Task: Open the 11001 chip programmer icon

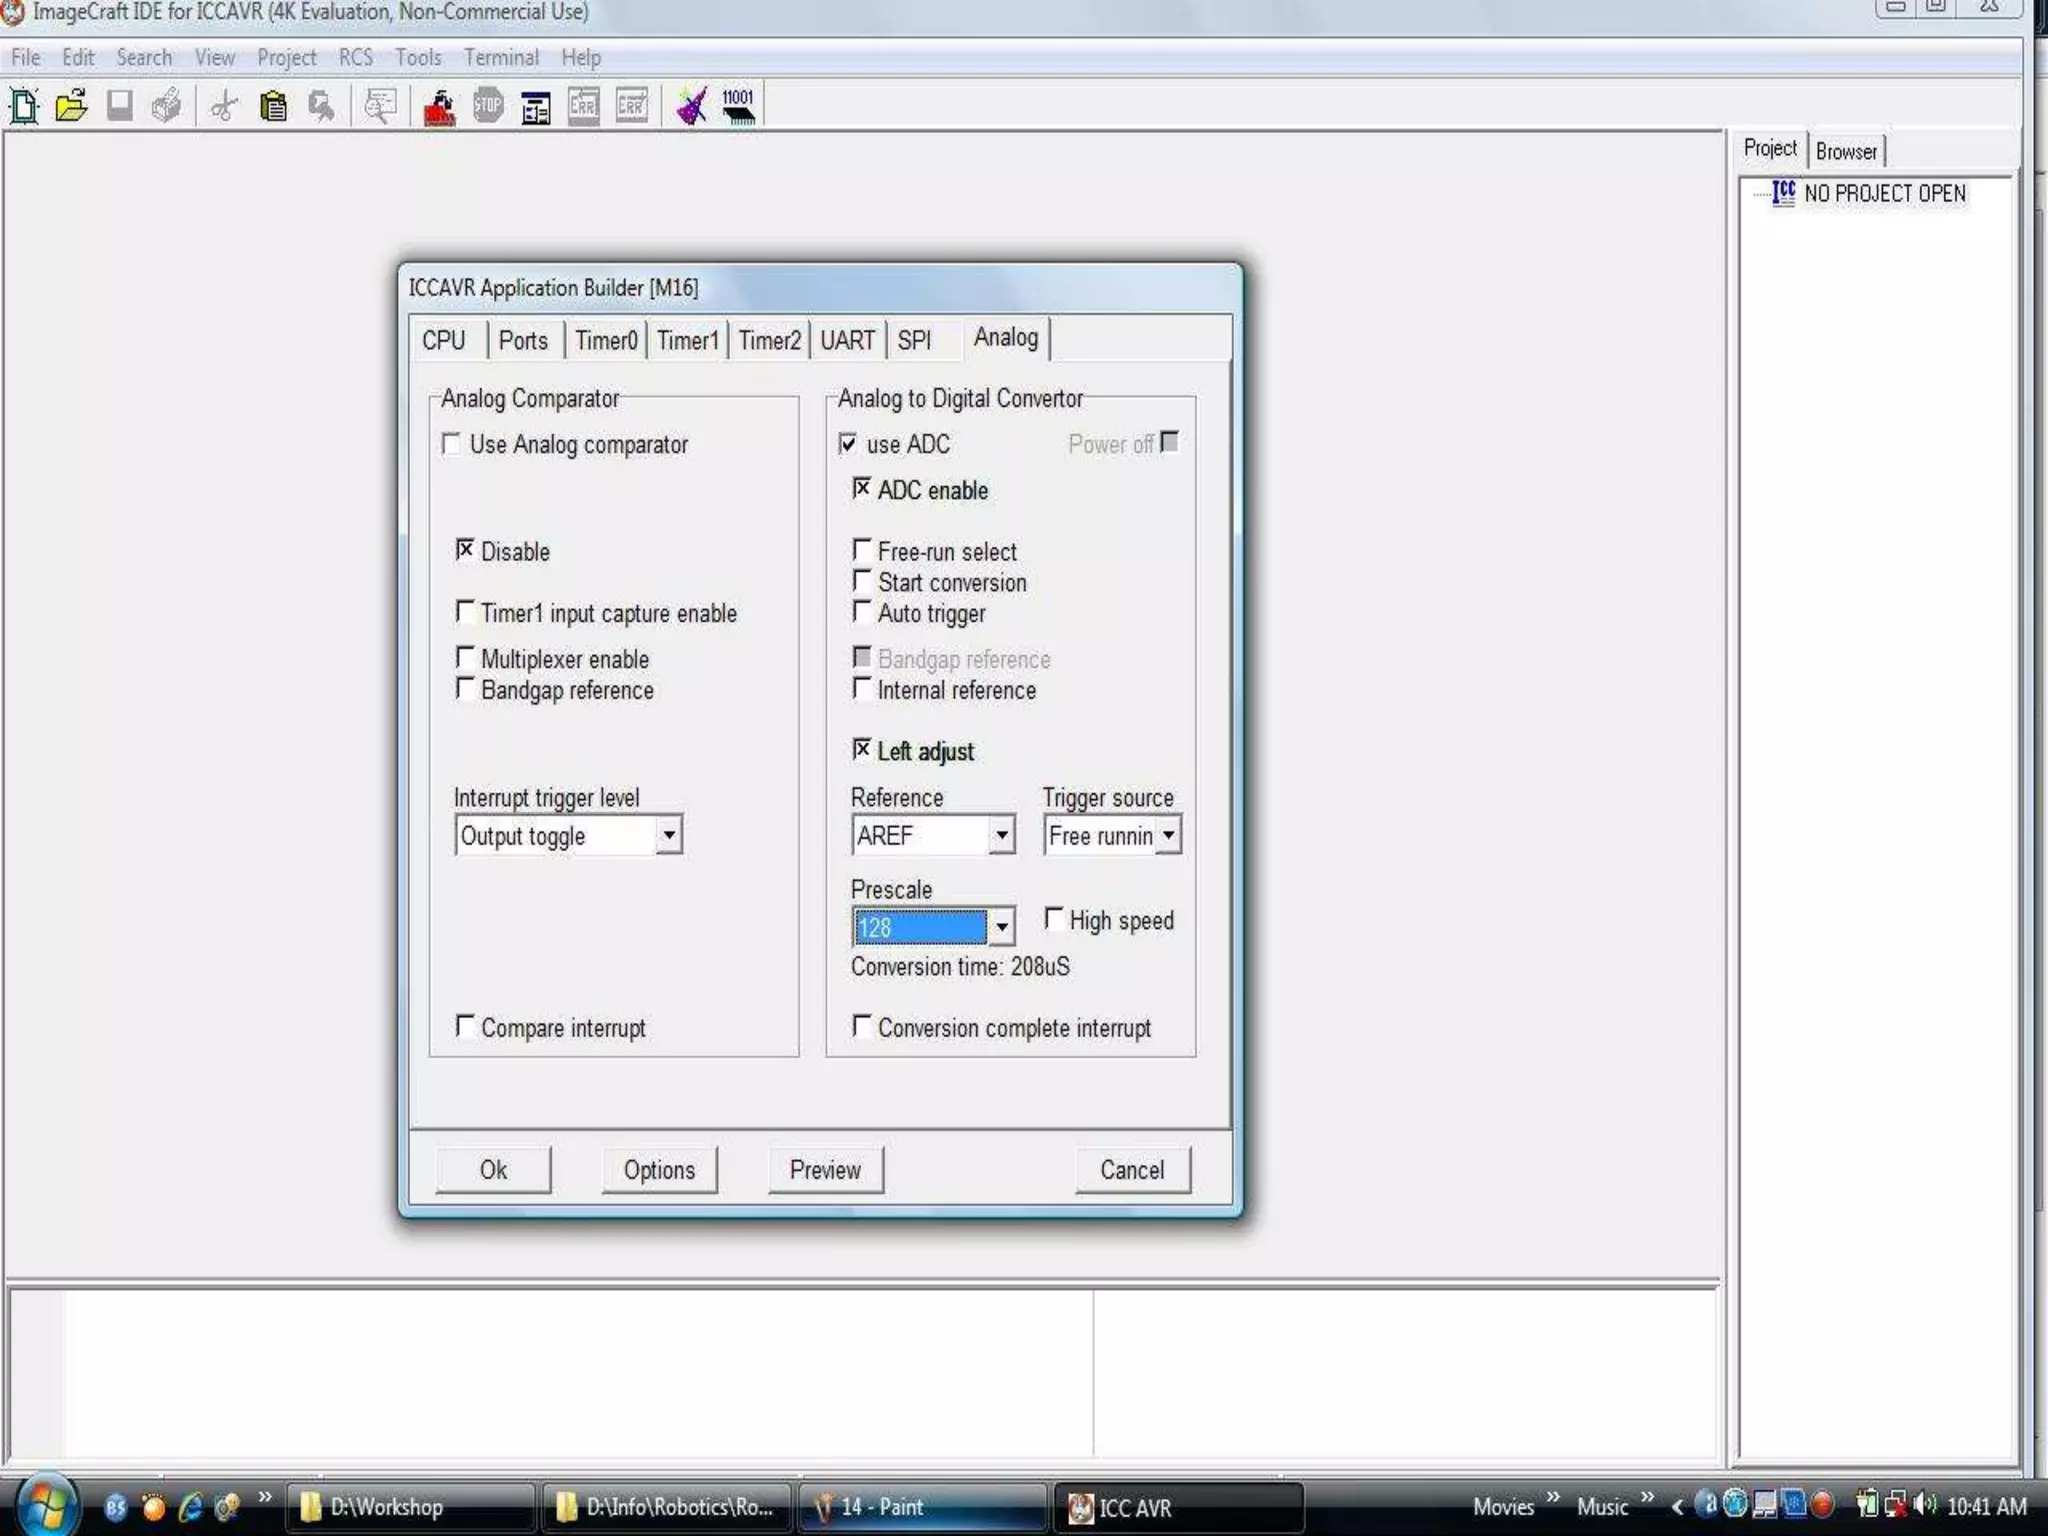Action: coord(739,105)
